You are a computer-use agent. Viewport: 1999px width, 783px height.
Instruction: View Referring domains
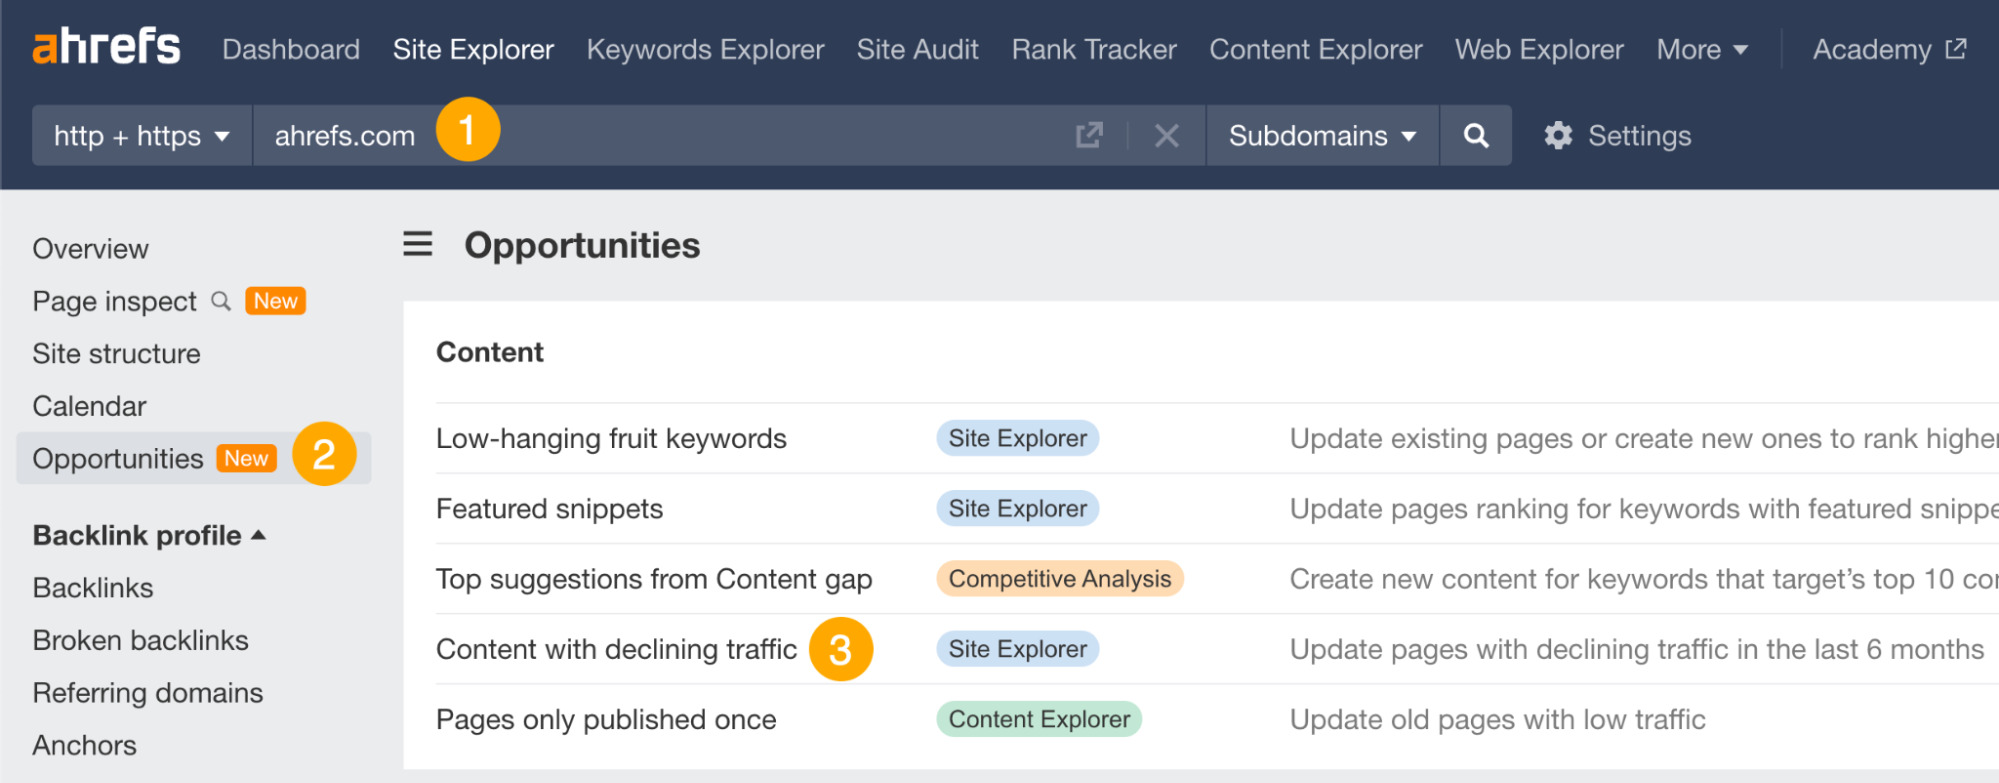[148, 693]
